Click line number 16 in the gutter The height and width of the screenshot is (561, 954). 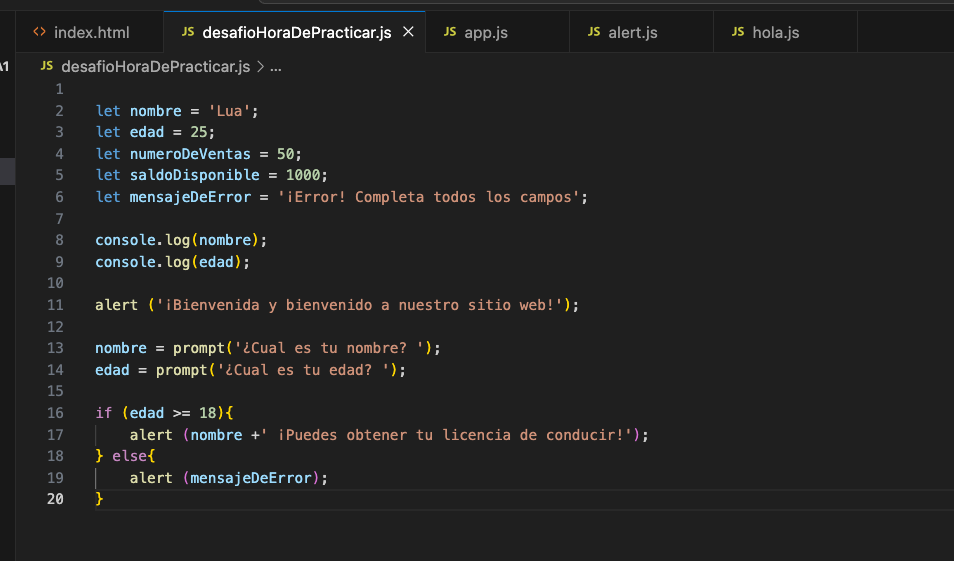(x=55, y=413)
